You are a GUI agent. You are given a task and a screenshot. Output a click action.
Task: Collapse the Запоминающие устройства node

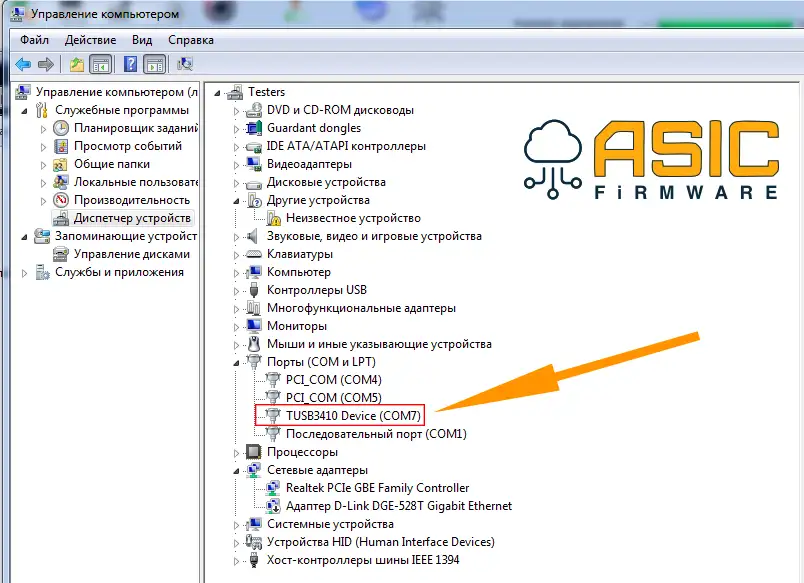[x=24, y=237]
